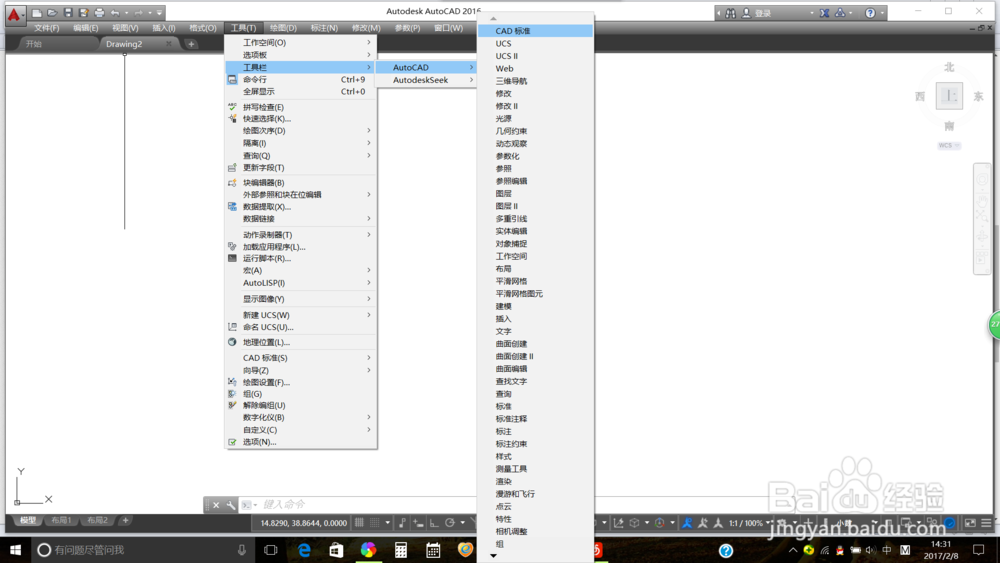Click the new drawing tab plus button
Image resolution: width=1000 pixels, height=563 pixels.
(191, 44)
